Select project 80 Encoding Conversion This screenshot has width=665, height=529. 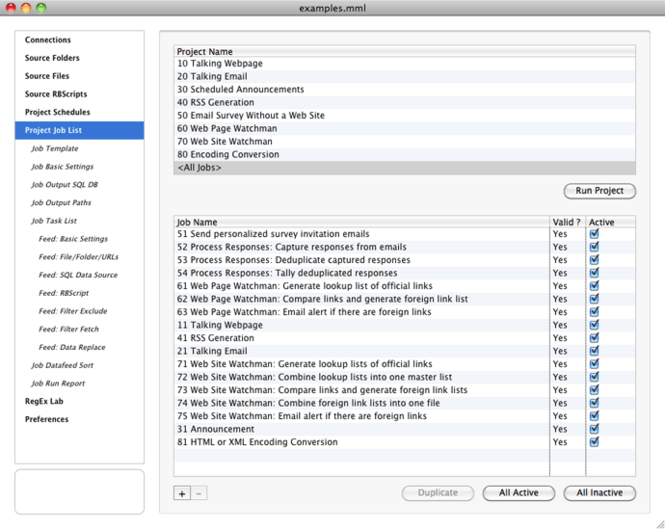point(405,154)
